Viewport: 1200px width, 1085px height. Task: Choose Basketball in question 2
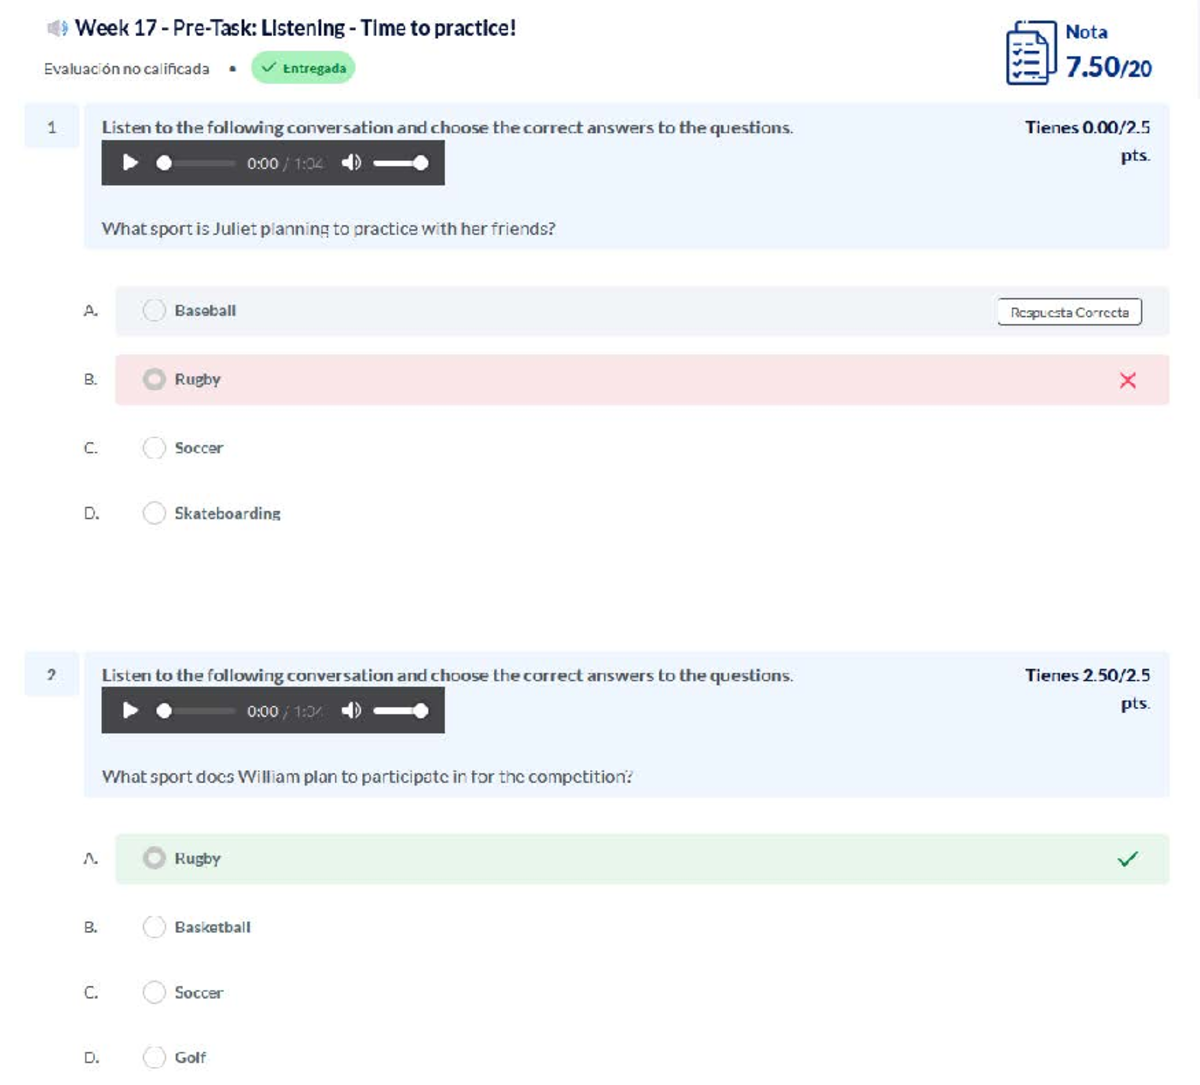pyautogui.click(x=154, y=927)
